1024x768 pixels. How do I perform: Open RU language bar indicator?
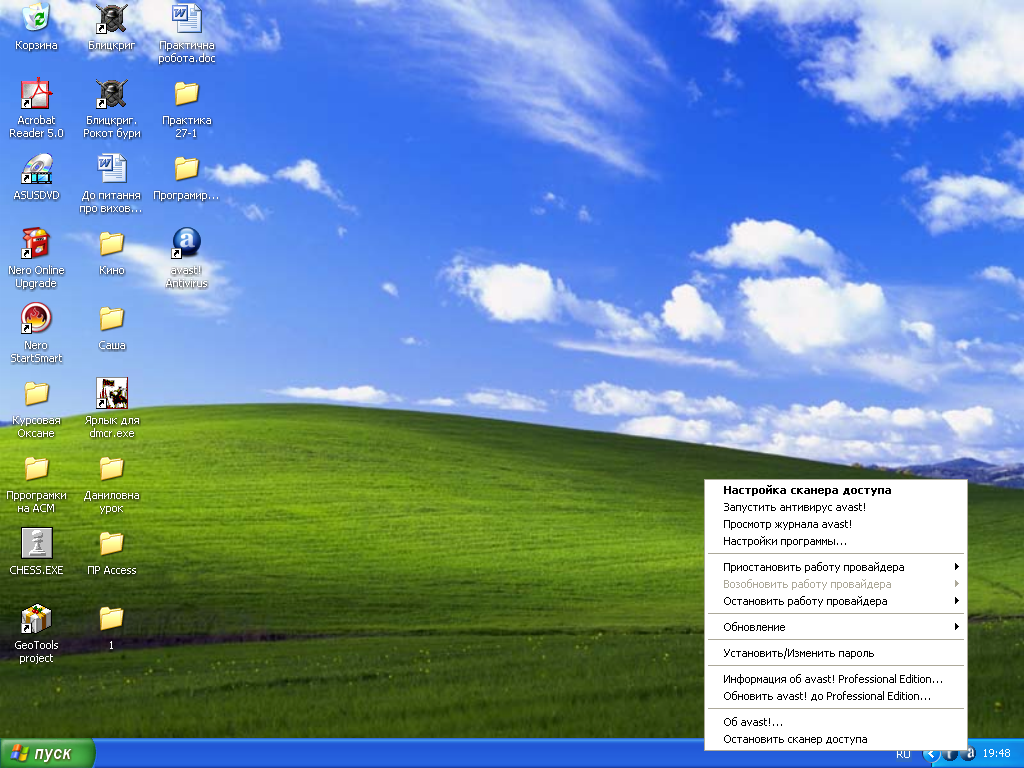coord(903,754)
